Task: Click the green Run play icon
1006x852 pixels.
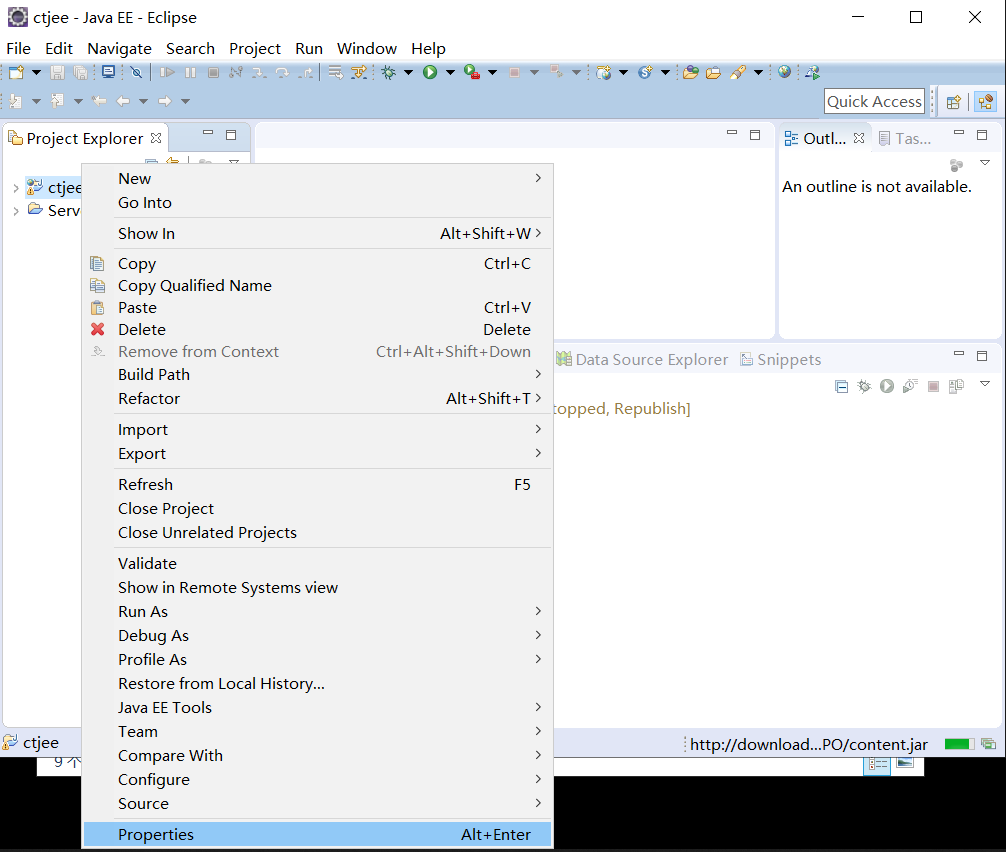Action: click(430, 72)
